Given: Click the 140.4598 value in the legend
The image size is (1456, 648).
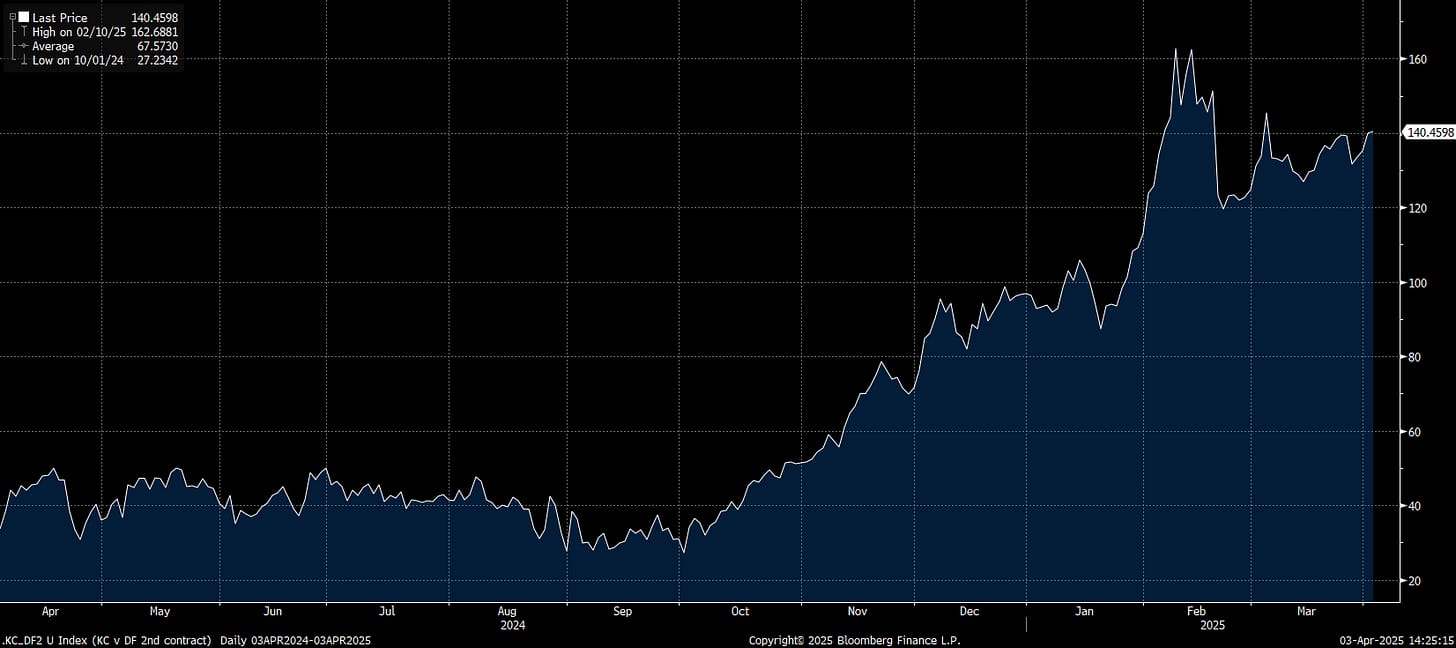Looking at the screenshot, I should pos(155,18).
